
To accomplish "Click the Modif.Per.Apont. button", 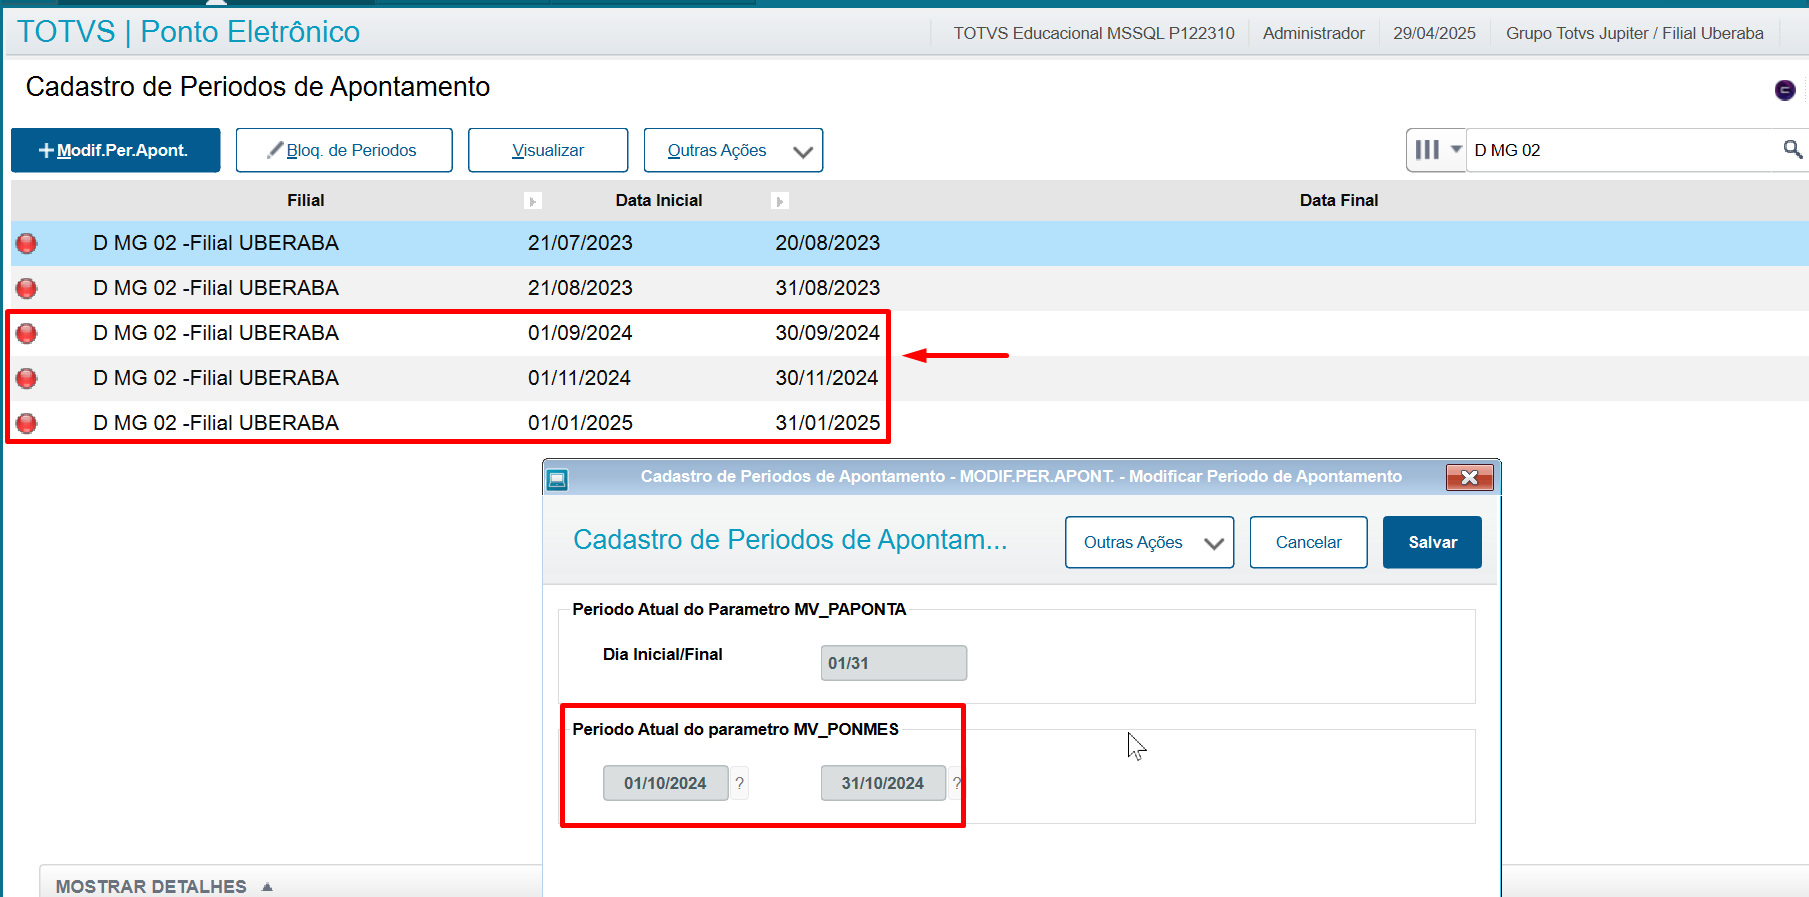I will coord(116,150).
